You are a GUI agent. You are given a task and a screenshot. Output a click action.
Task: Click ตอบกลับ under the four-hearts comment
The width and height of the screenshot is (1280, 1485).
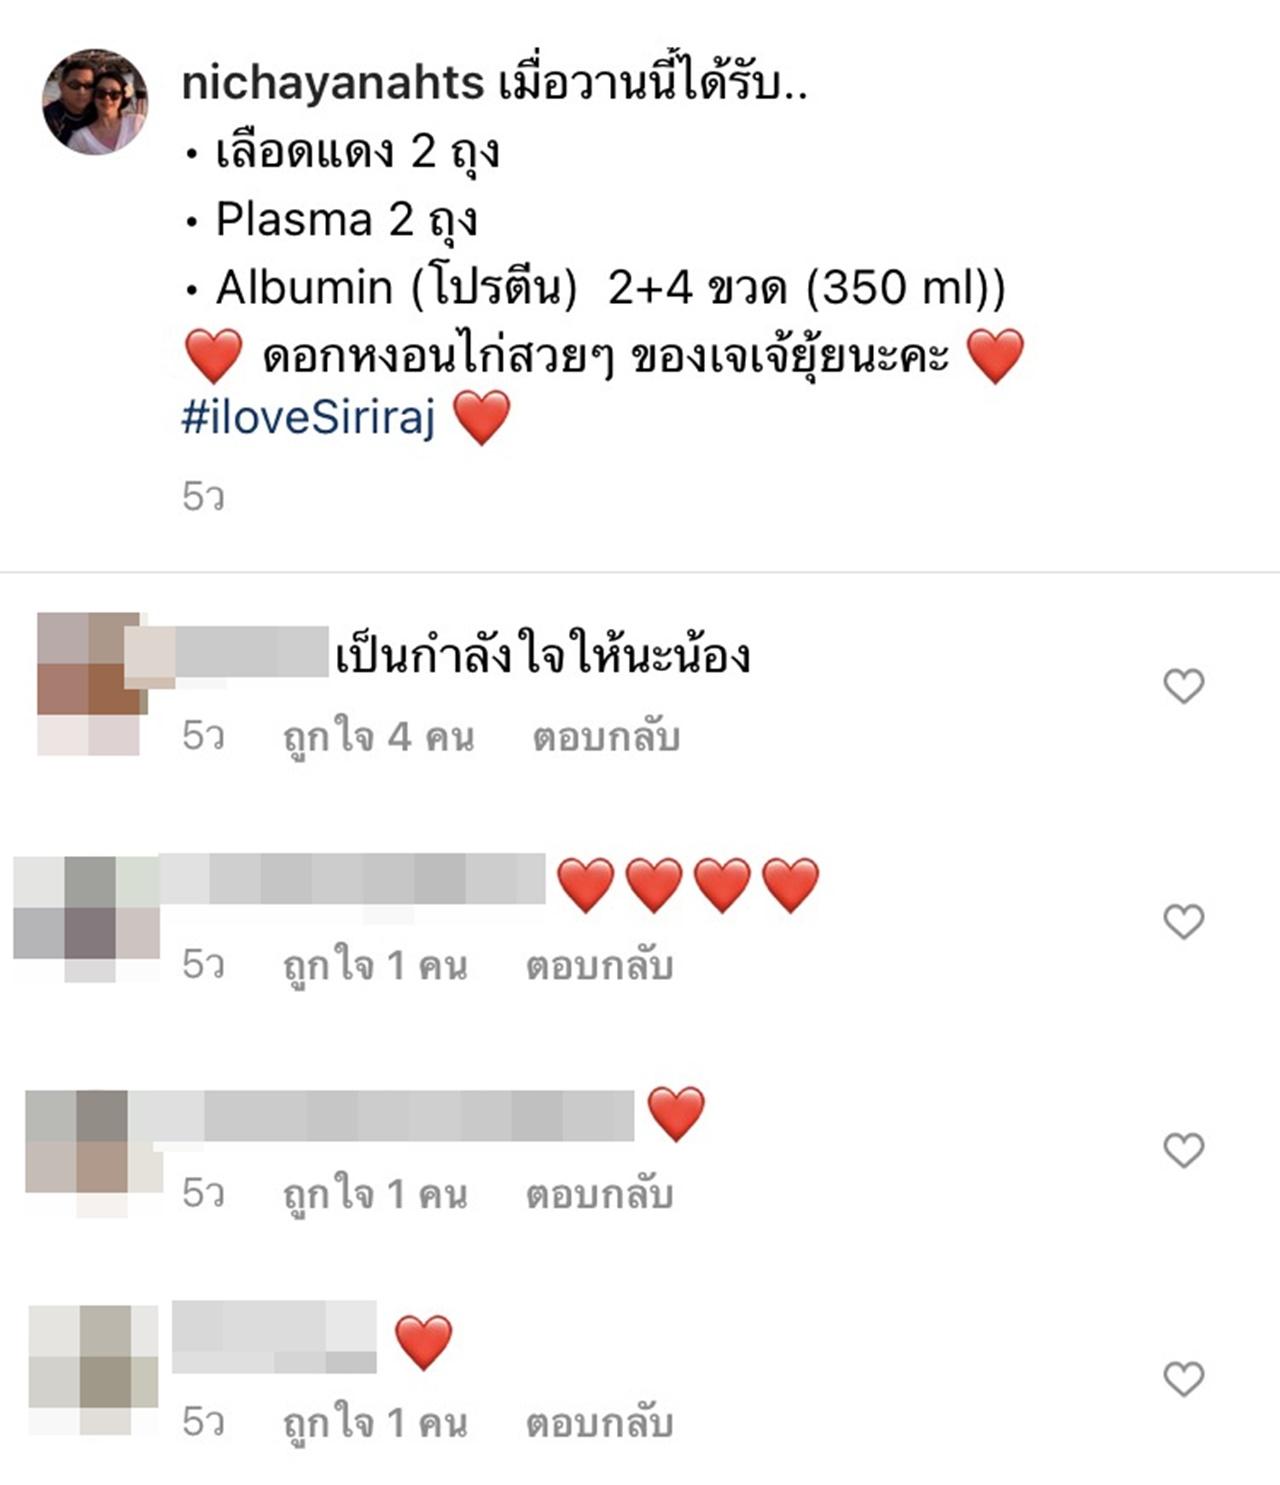pos(600,966)
